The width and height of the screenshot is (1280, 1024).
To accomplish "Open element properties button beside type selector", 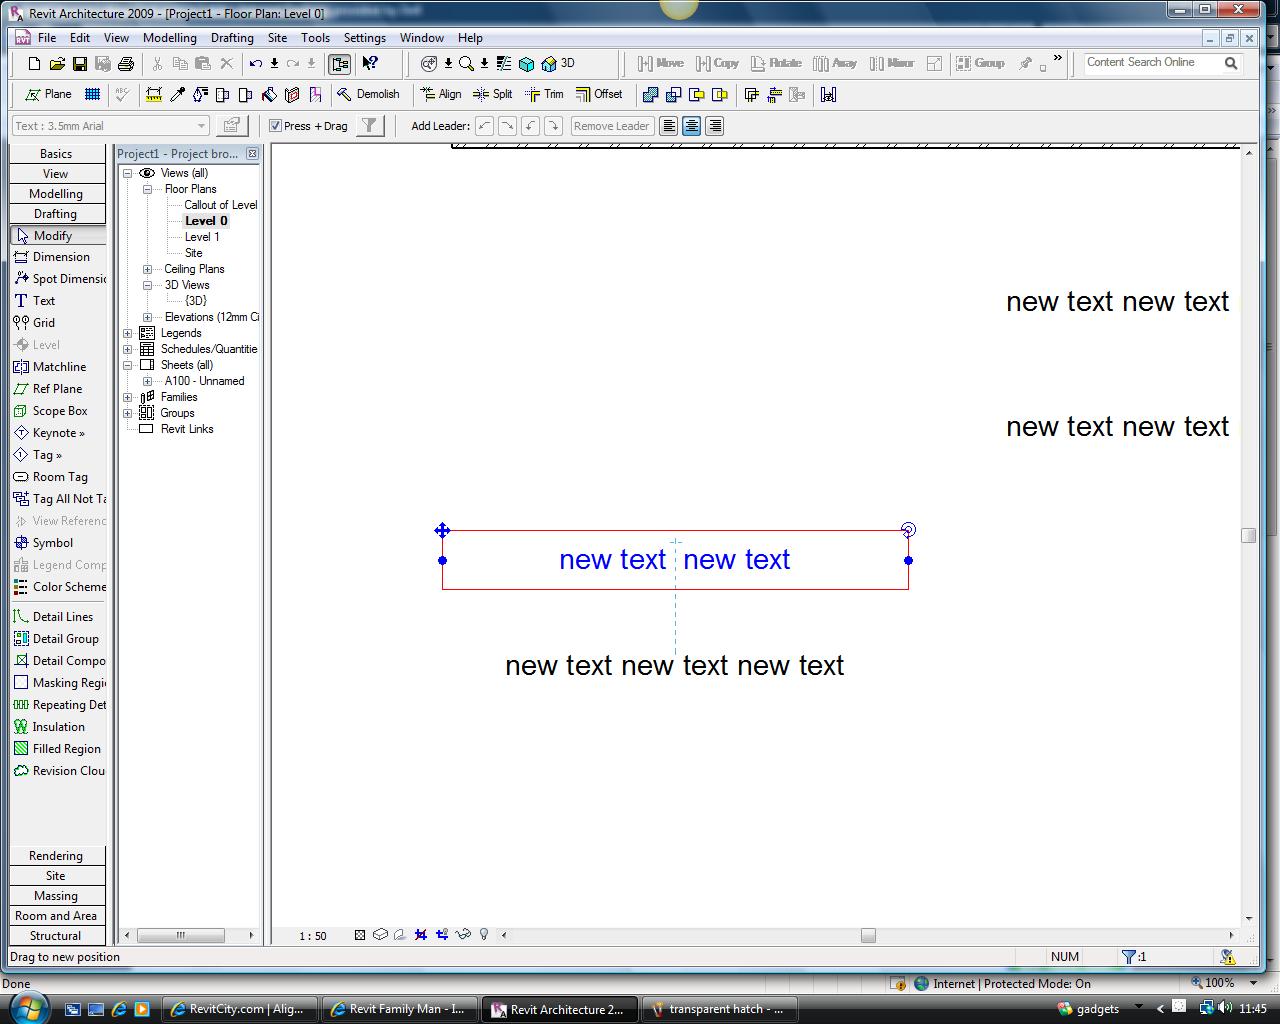I will 232,125.
